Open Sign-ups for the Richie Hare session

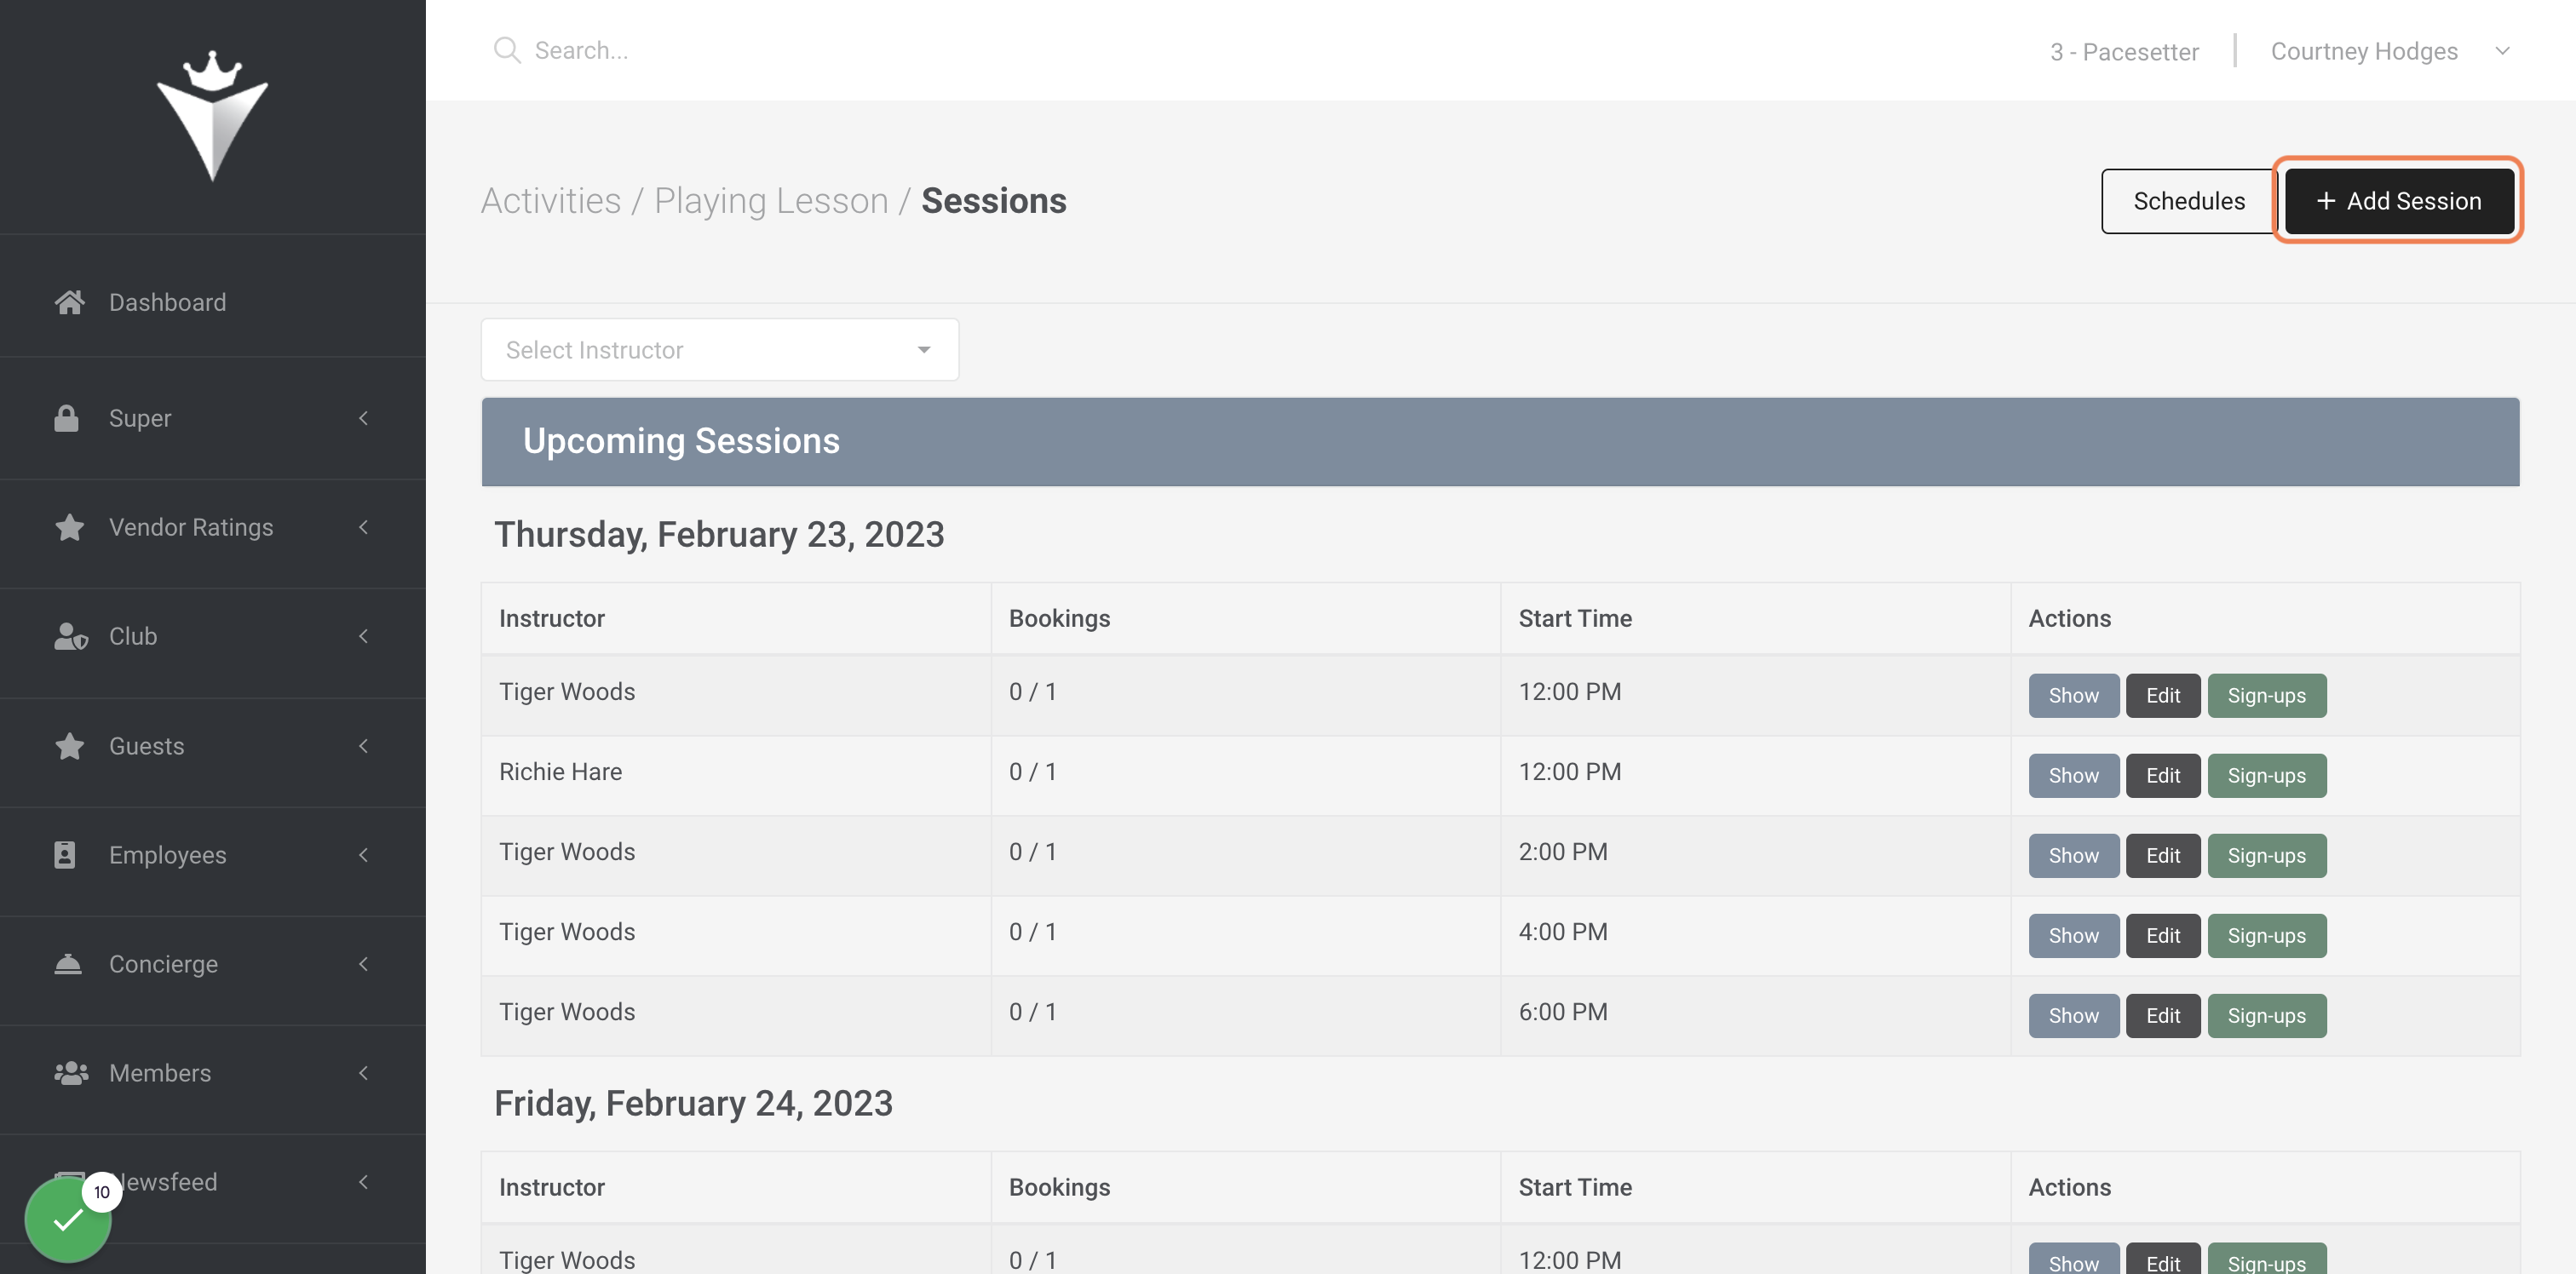[2266, 775]
